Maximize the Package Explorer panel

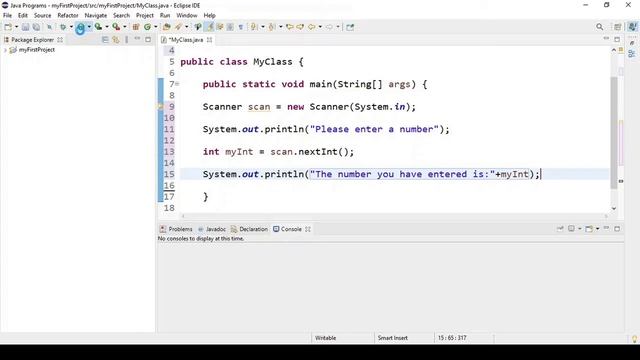[x=148, y=40]
